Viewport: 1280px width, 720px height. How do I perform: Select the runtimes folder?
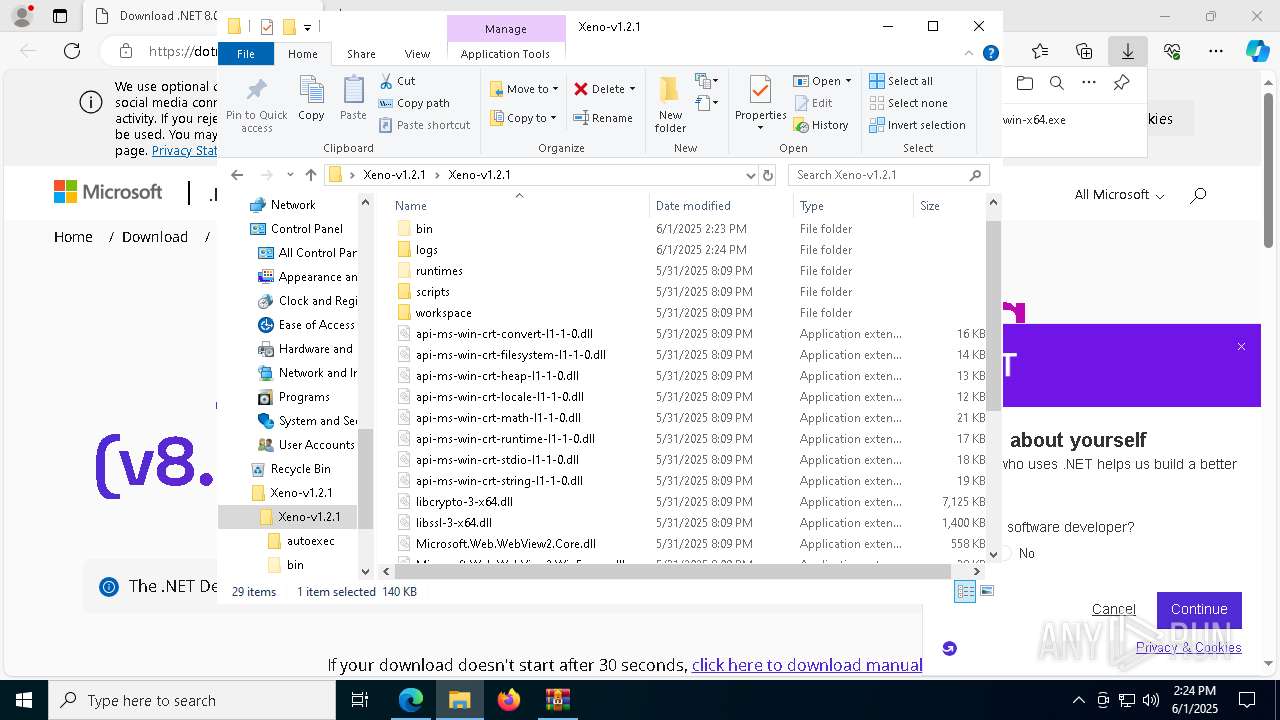[439, 271]
